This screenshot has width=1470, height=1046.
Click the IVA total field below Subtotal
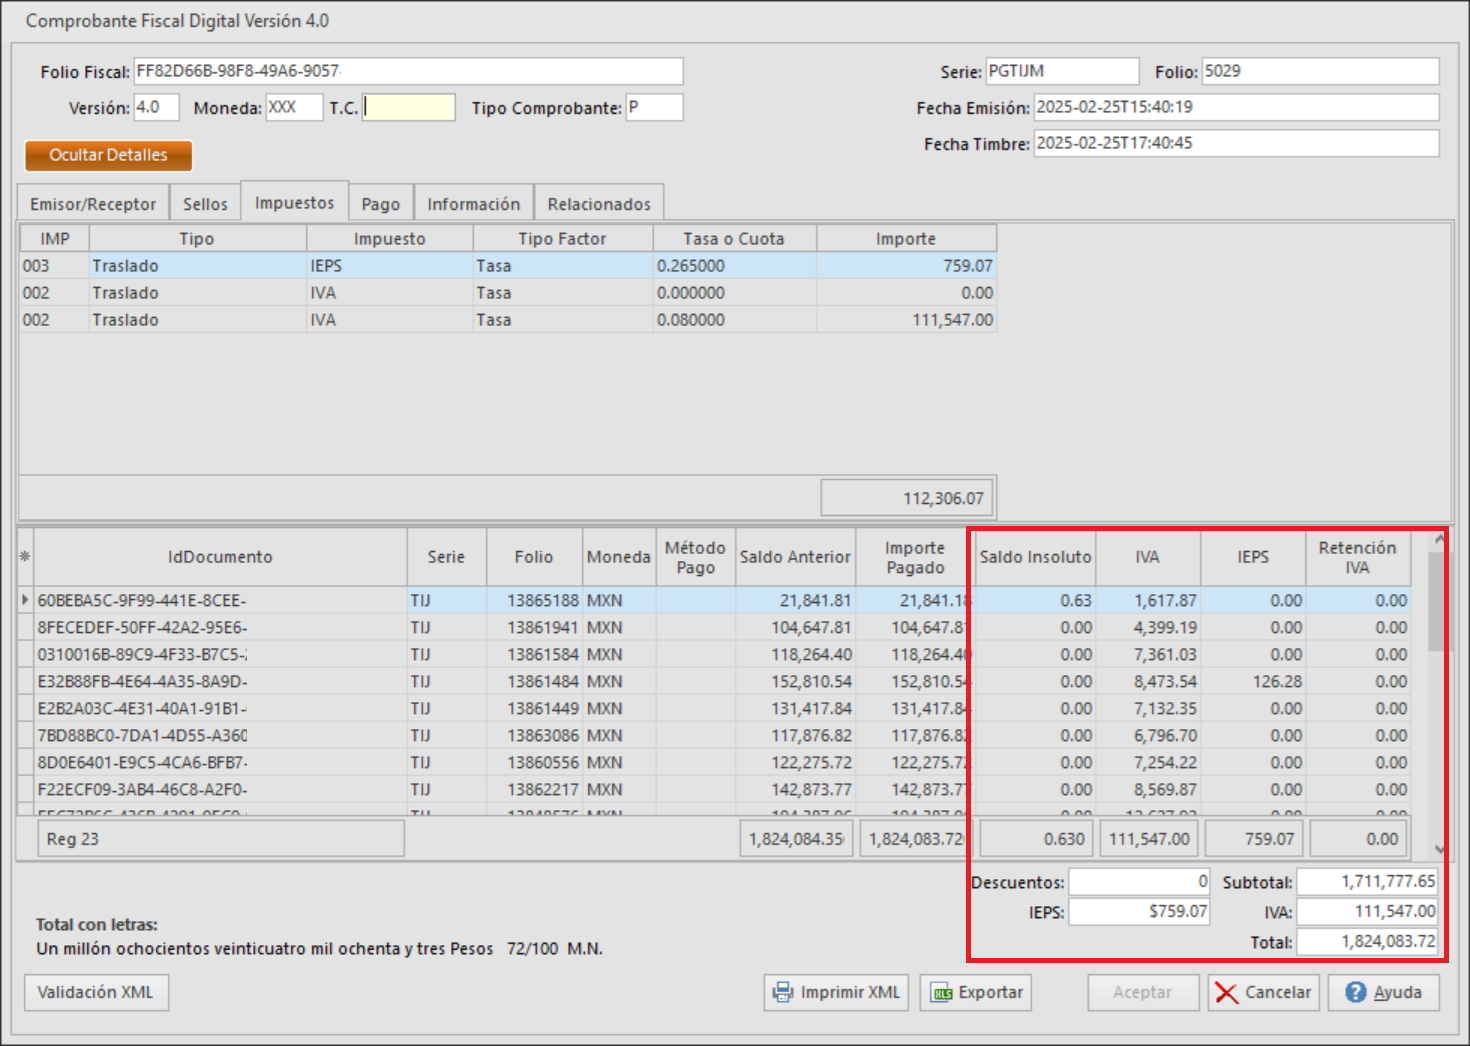click(x=1367, y=912)
